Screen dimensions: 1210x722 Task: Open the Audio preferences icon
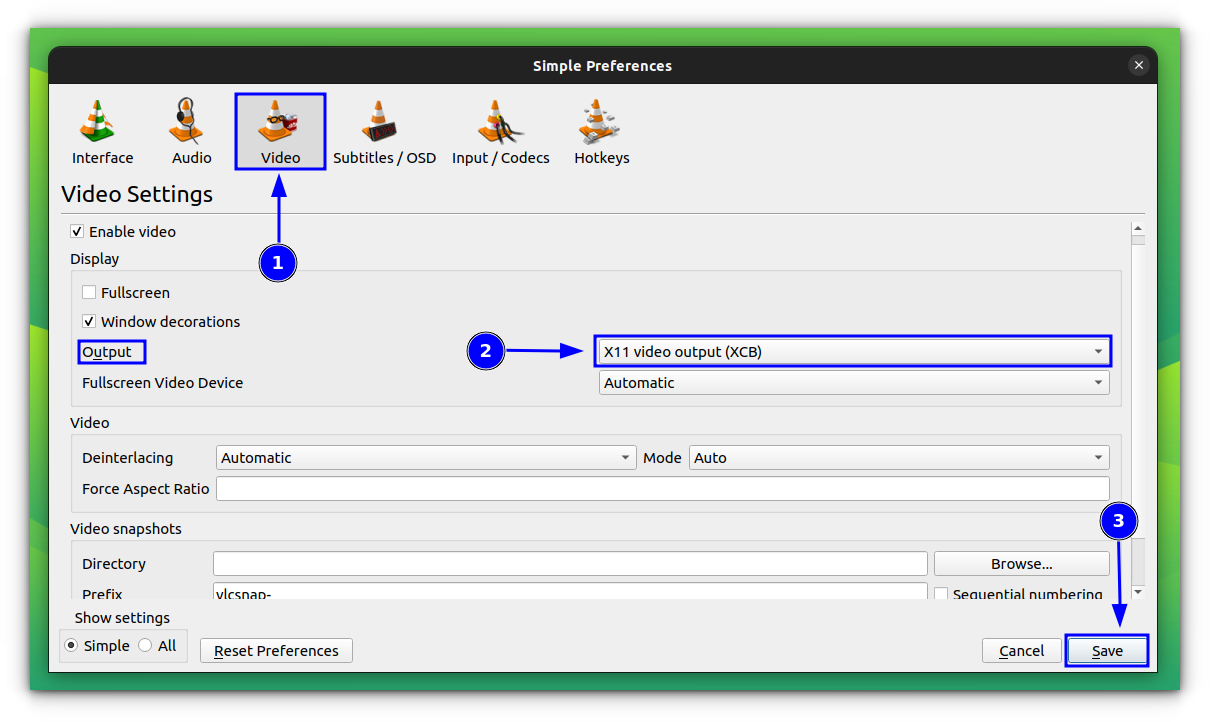190,130
